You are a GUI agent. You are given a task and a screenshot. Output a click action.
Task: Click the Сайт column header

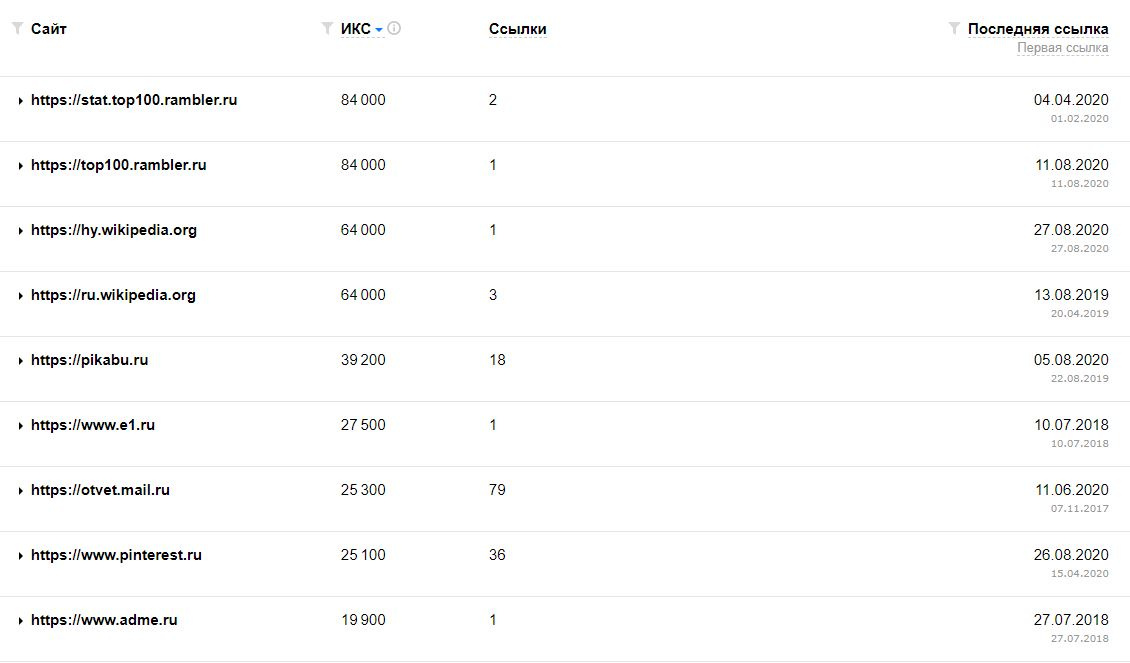click(x=49, y=29)
